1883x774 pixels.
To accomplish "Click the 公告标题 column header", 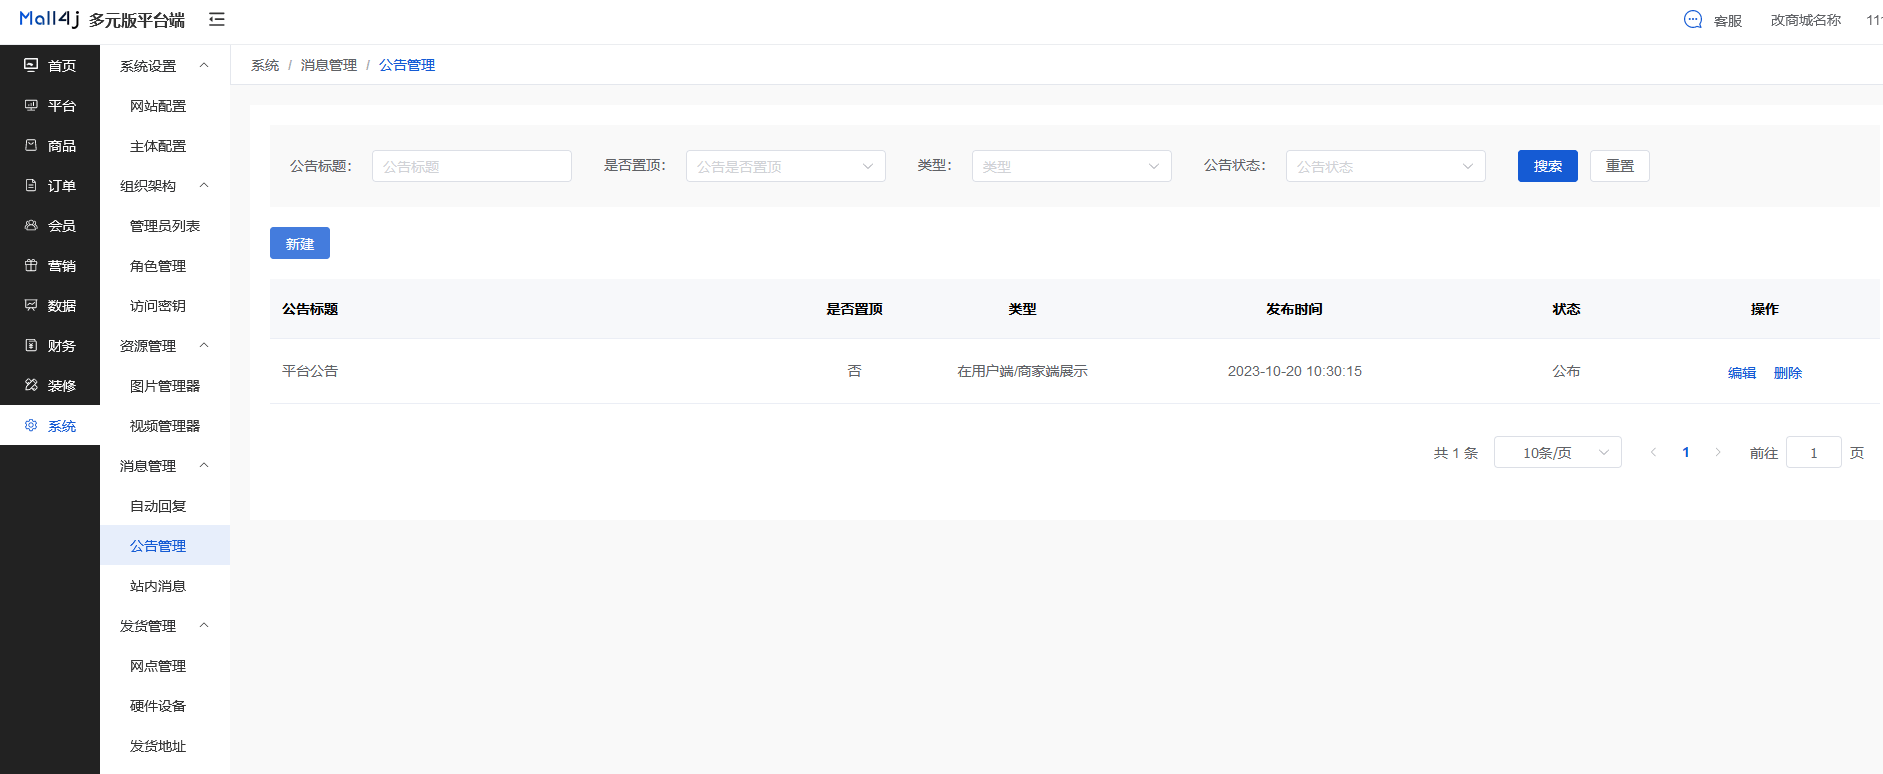I will [x=310, y=309].
